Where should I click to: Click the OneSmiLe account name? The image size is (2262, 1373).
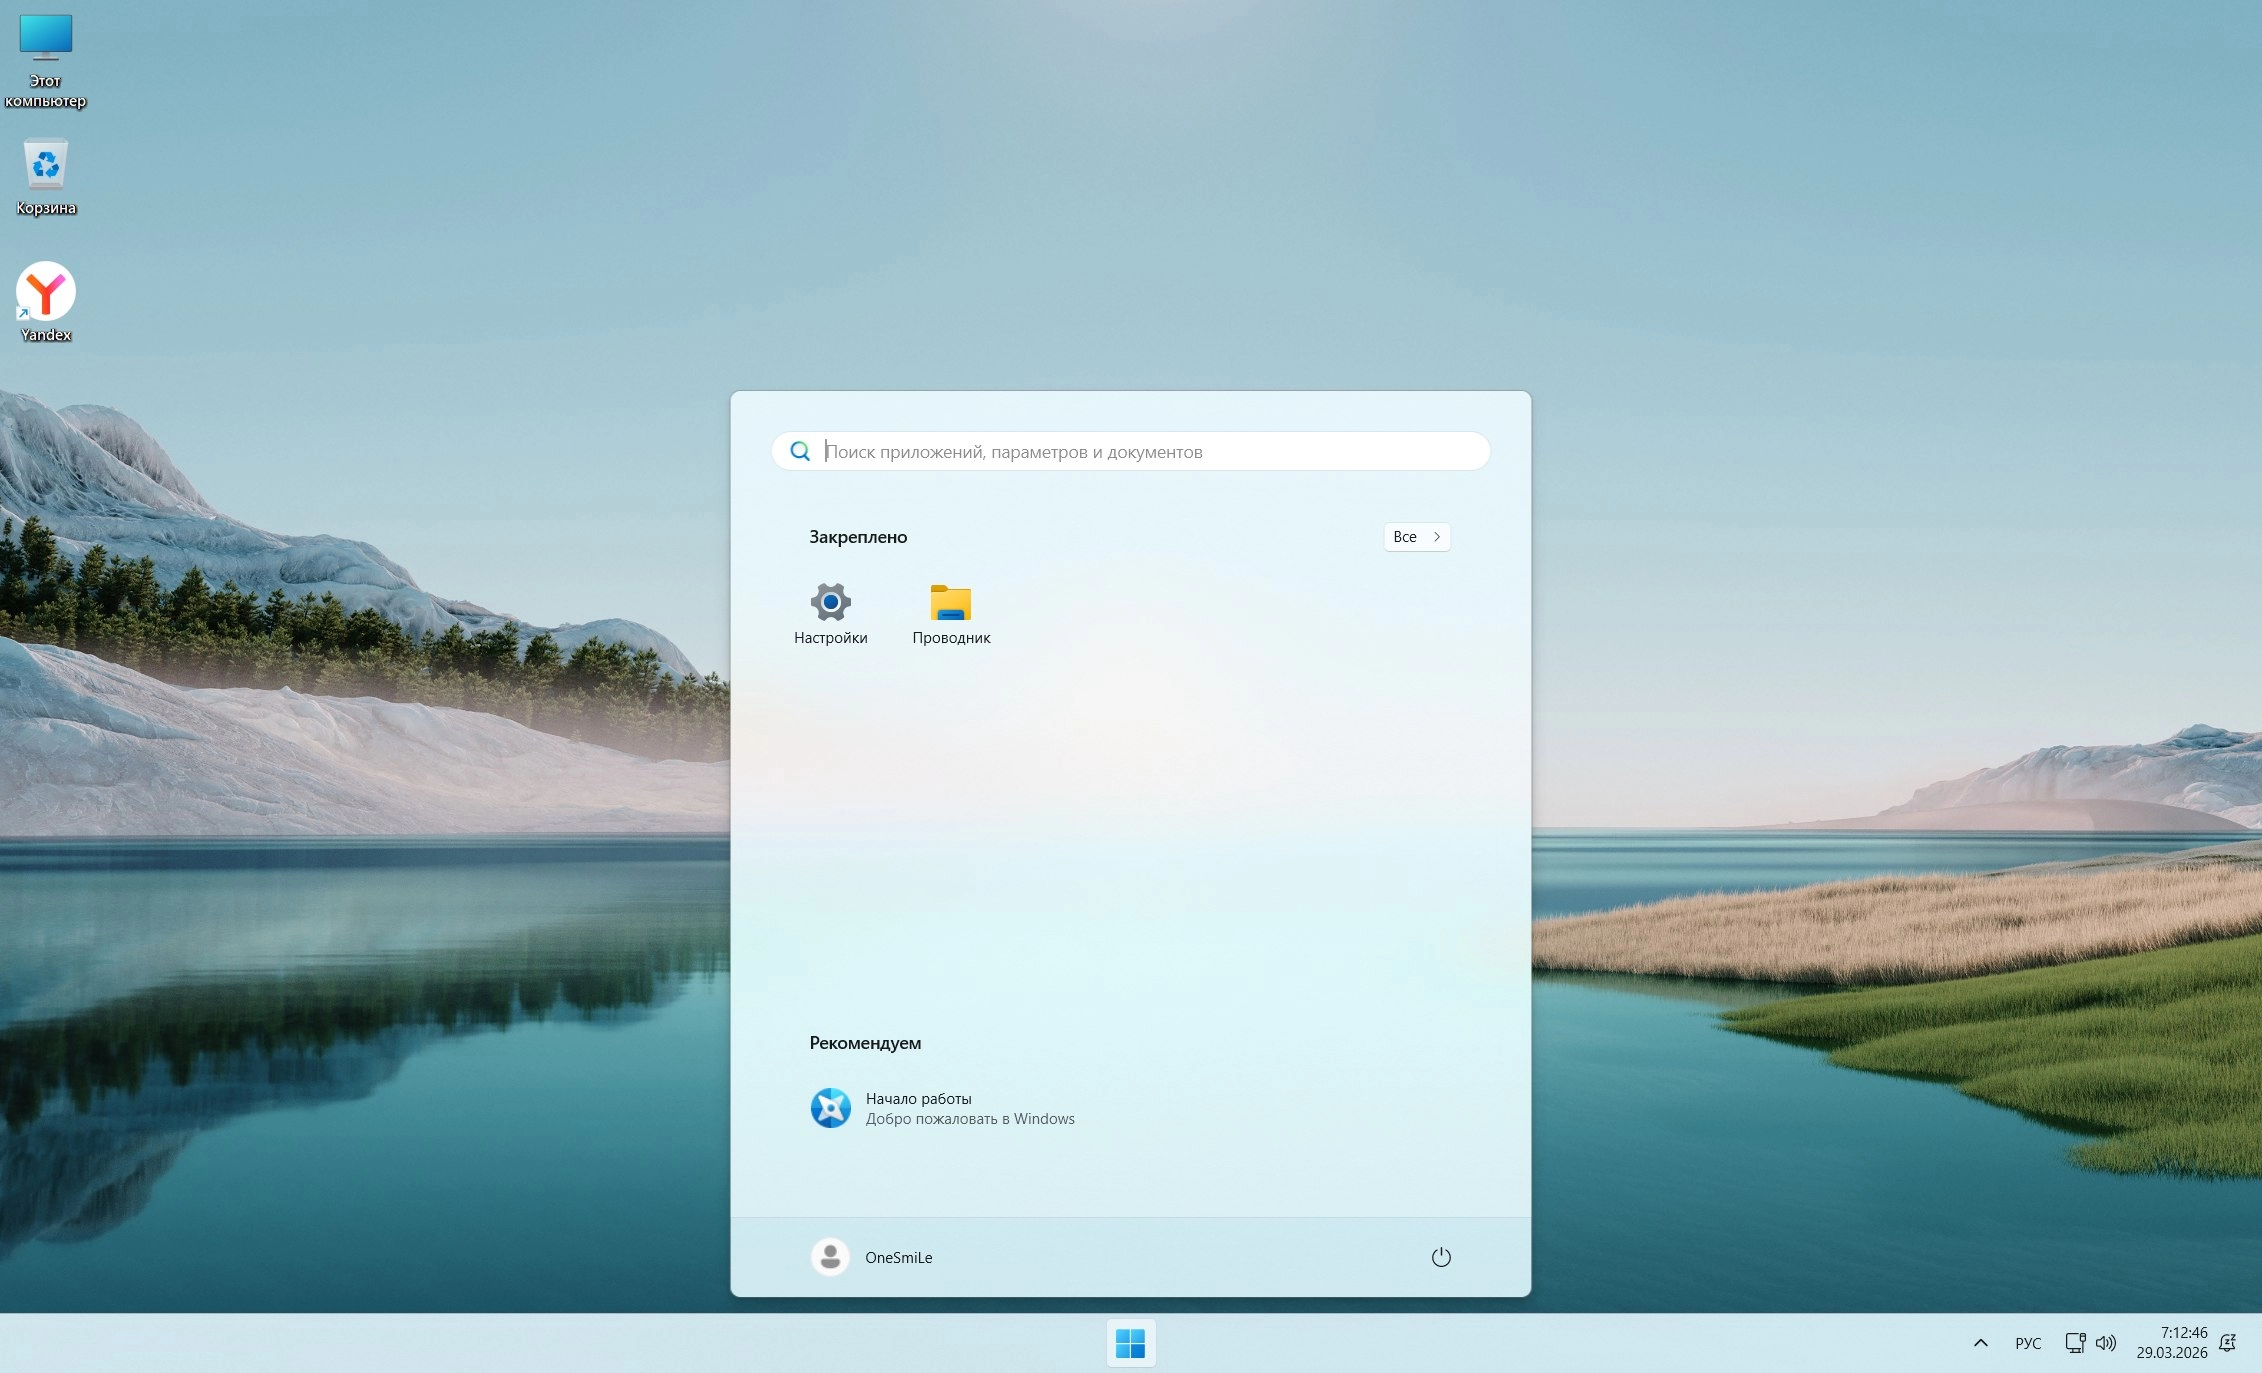pyautogui.click(x=898, y=1258)
